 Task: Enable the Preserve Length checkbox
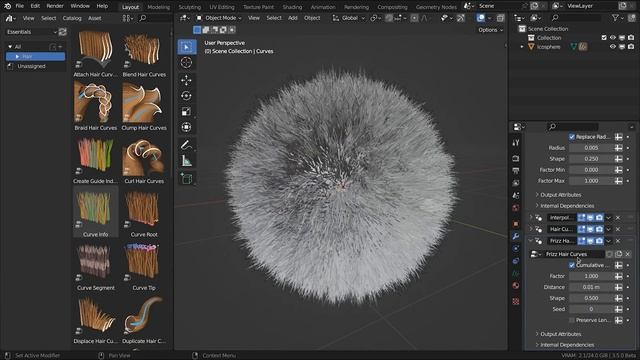pyautogui.click(x=572, y=320)
